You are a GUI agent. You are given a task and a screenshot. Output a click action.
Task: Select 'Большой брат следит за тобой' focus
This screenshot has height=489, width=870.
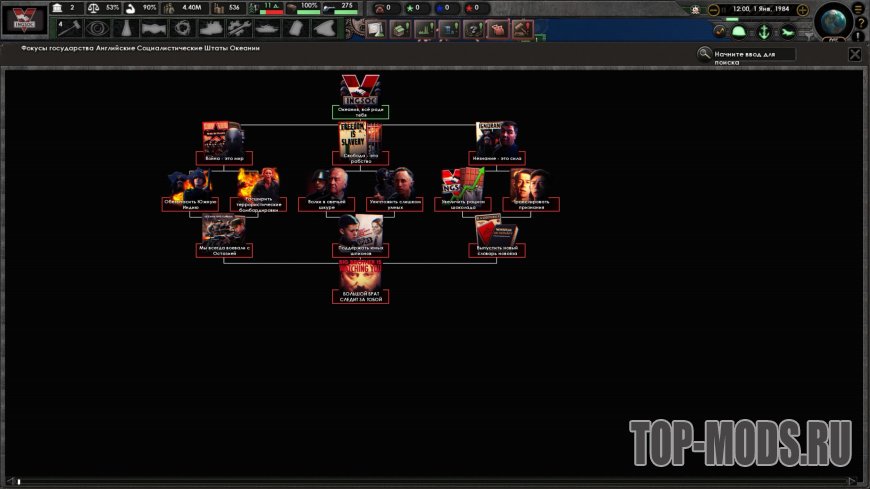pyautogui.click(x=360, y=296)
